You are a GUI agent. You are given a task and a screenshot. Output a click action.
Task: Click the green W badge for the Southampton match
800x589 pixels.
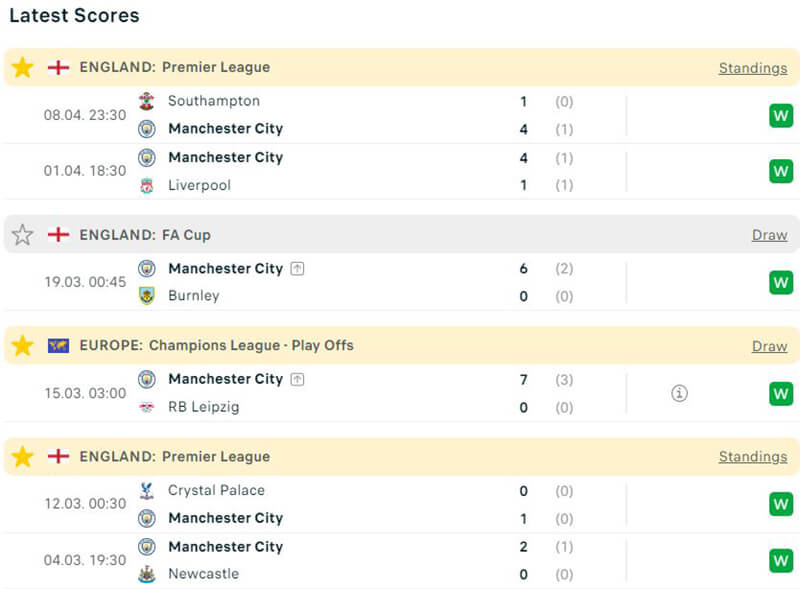click(781, 115)
